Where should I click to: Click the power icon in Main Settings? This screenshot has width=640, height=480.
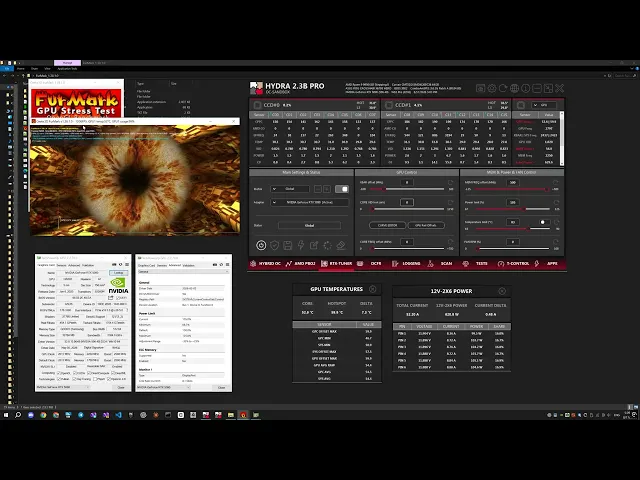tap(261, 245)
